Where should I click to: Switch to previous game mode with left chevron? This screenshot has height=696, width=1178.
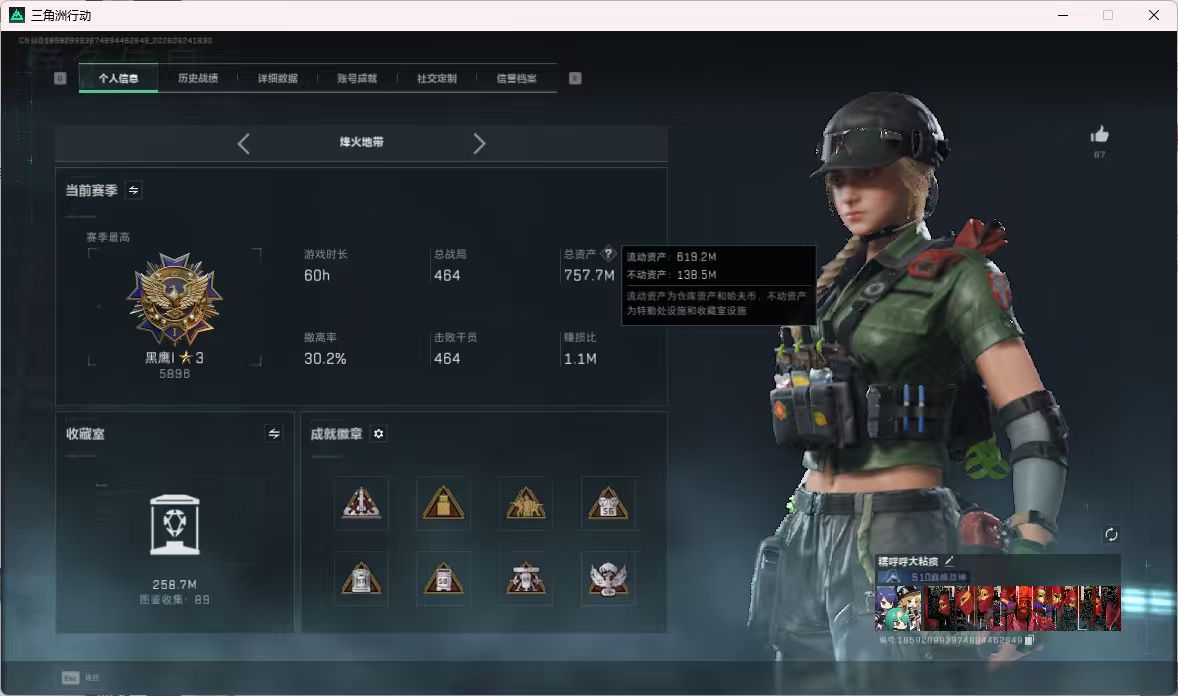tap(243, 143)
